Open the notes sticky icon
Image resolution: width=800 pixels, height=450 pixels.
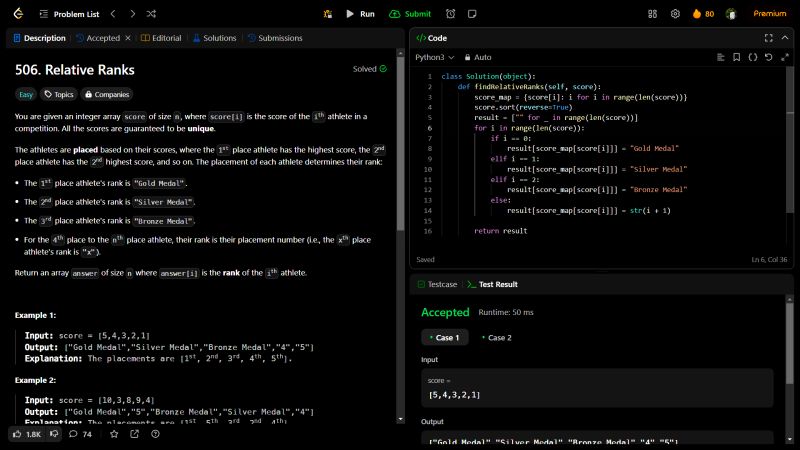pyautogui.click(x=472, y=14)
